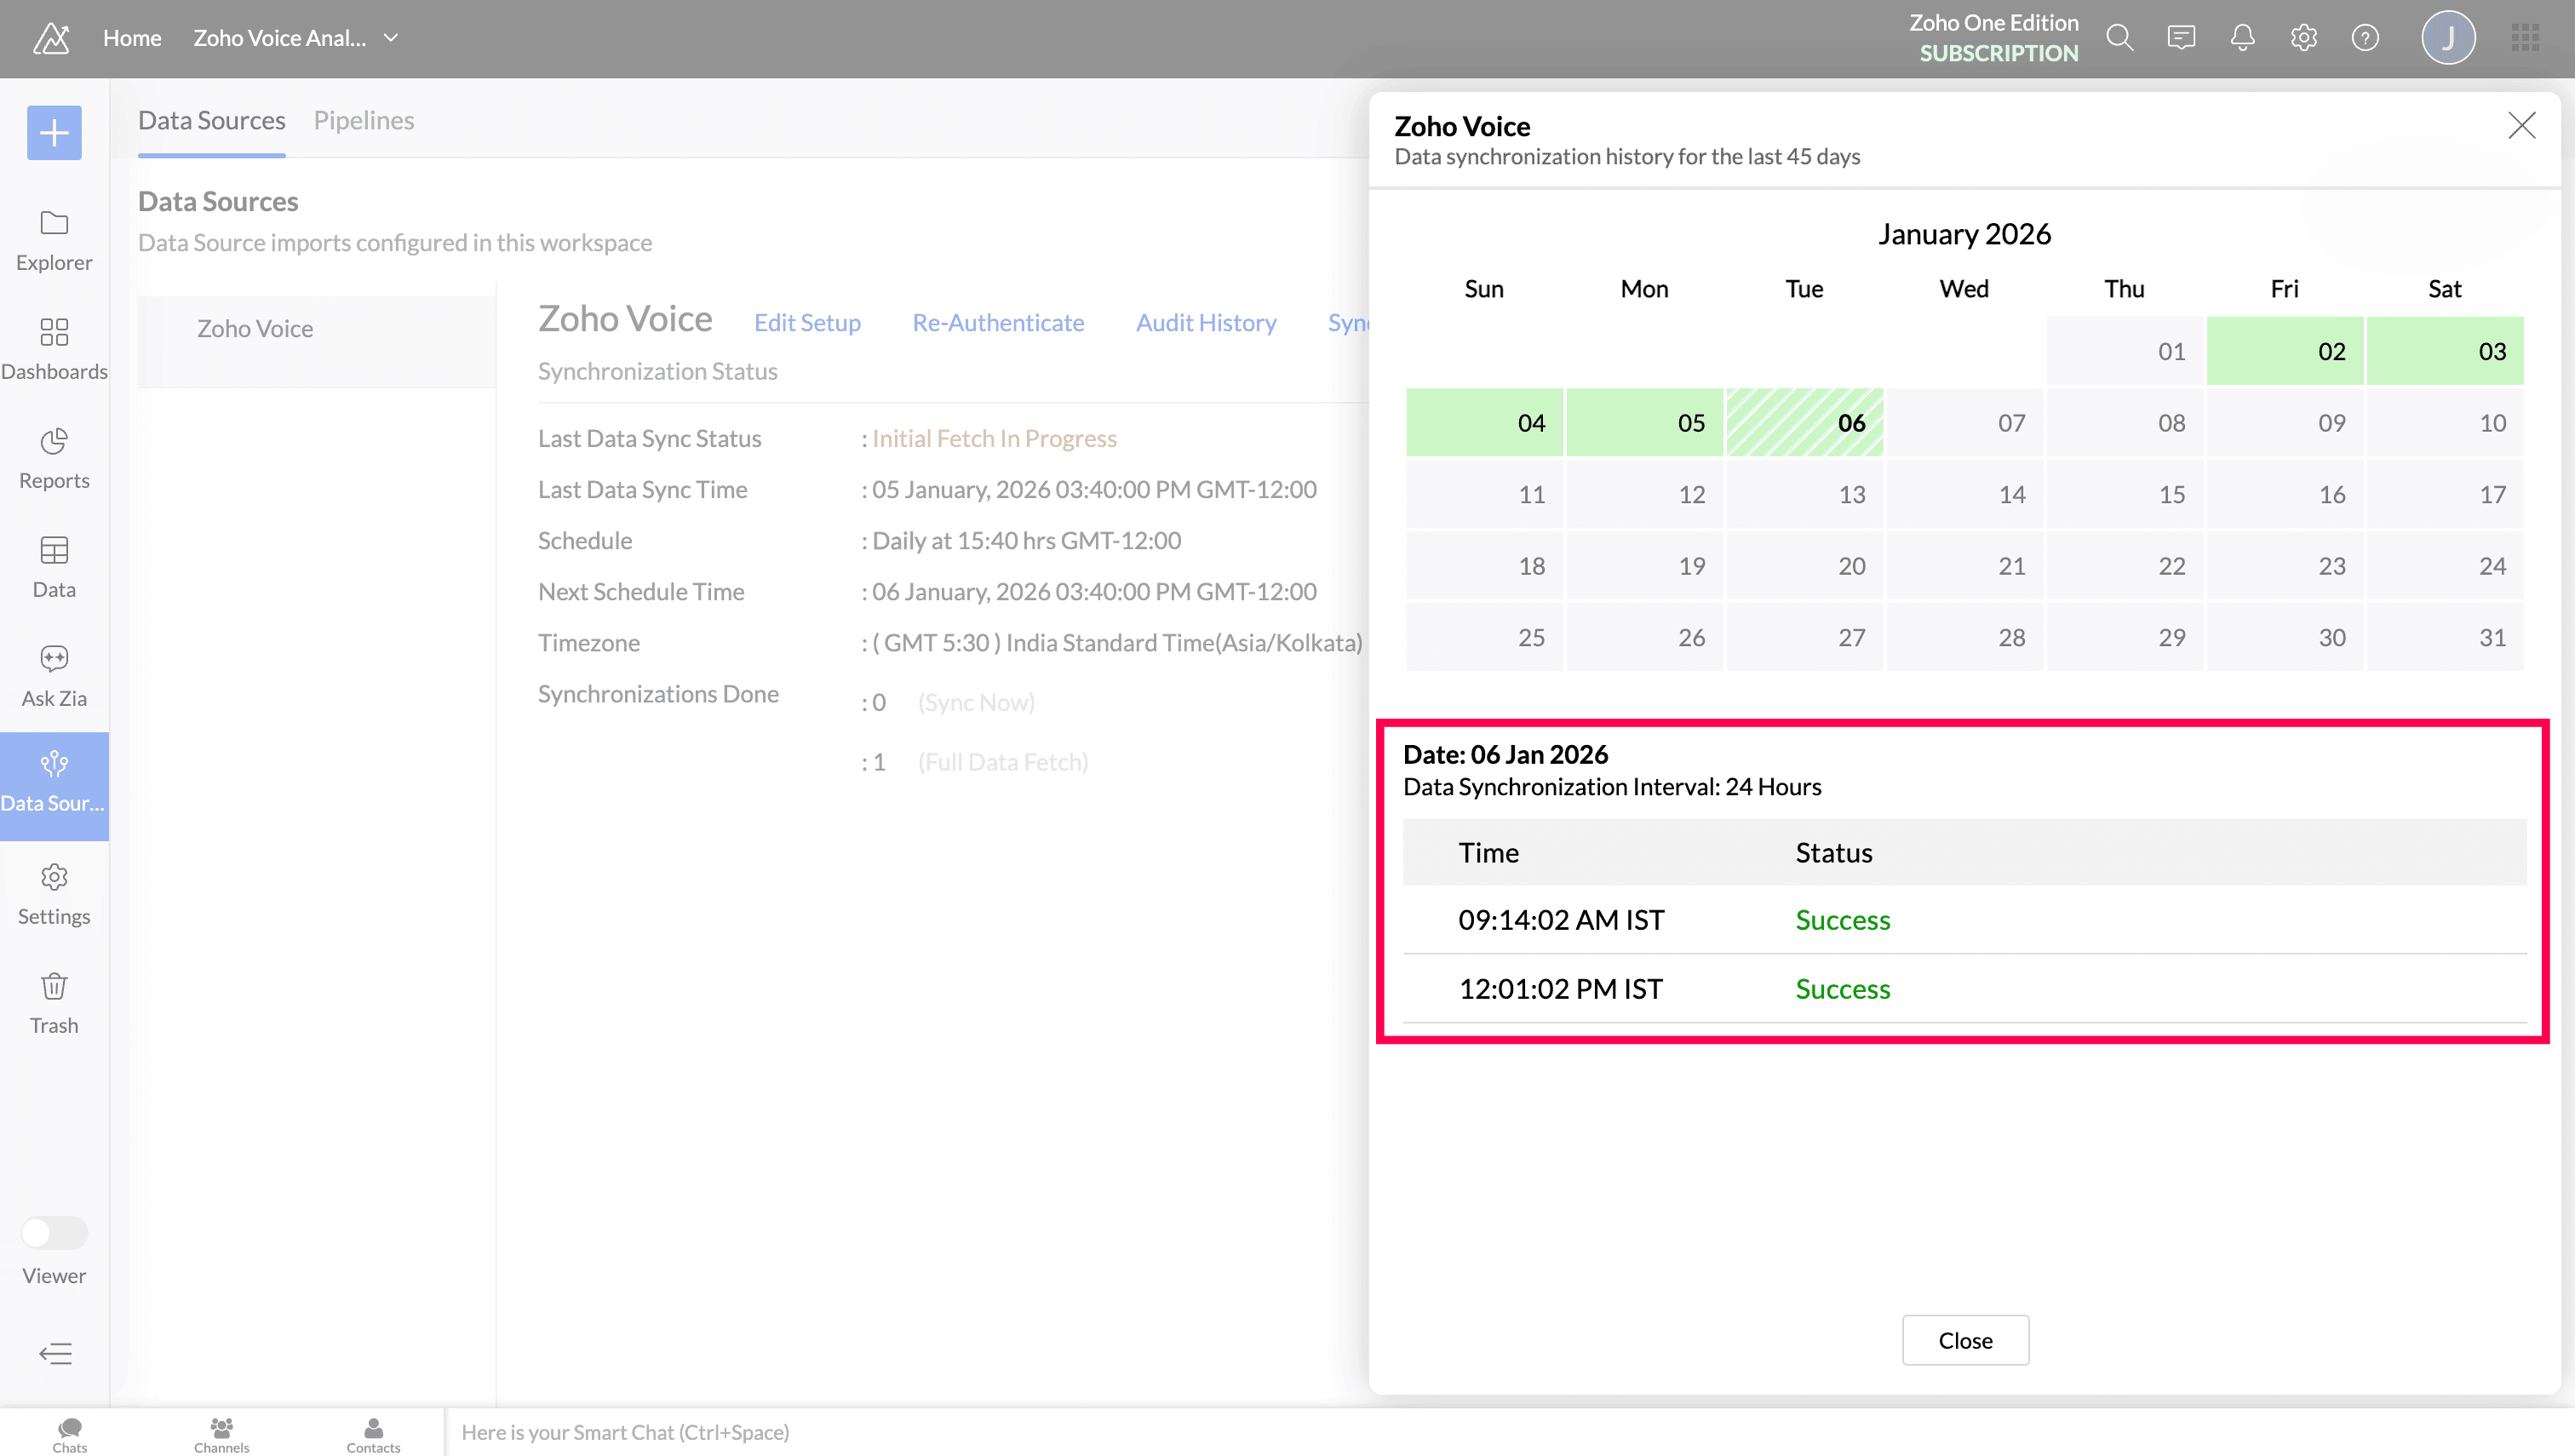Expand the Zoho Voice workspace dropdown
This screenshot has width=2575, height=1456.
pos(391,38)
